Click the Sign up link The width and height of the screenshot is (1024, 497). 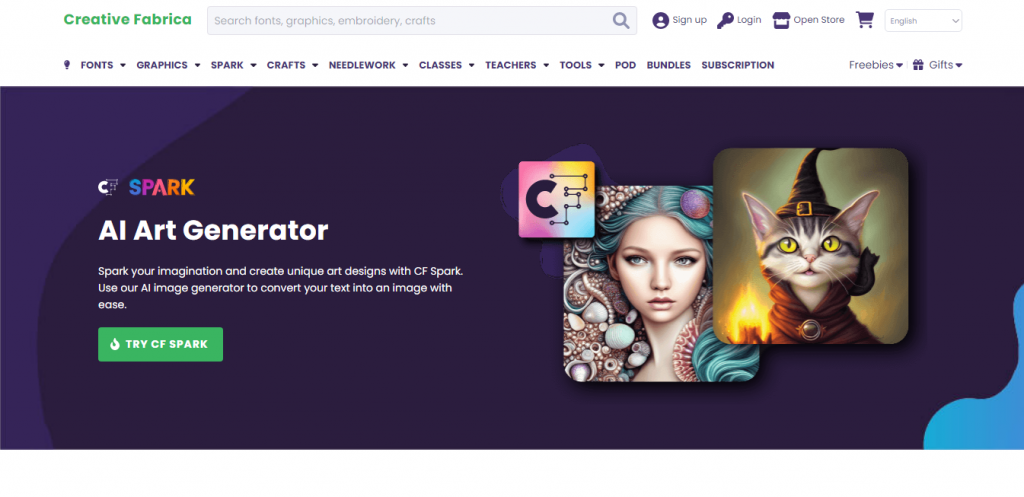tap(690, 20)
